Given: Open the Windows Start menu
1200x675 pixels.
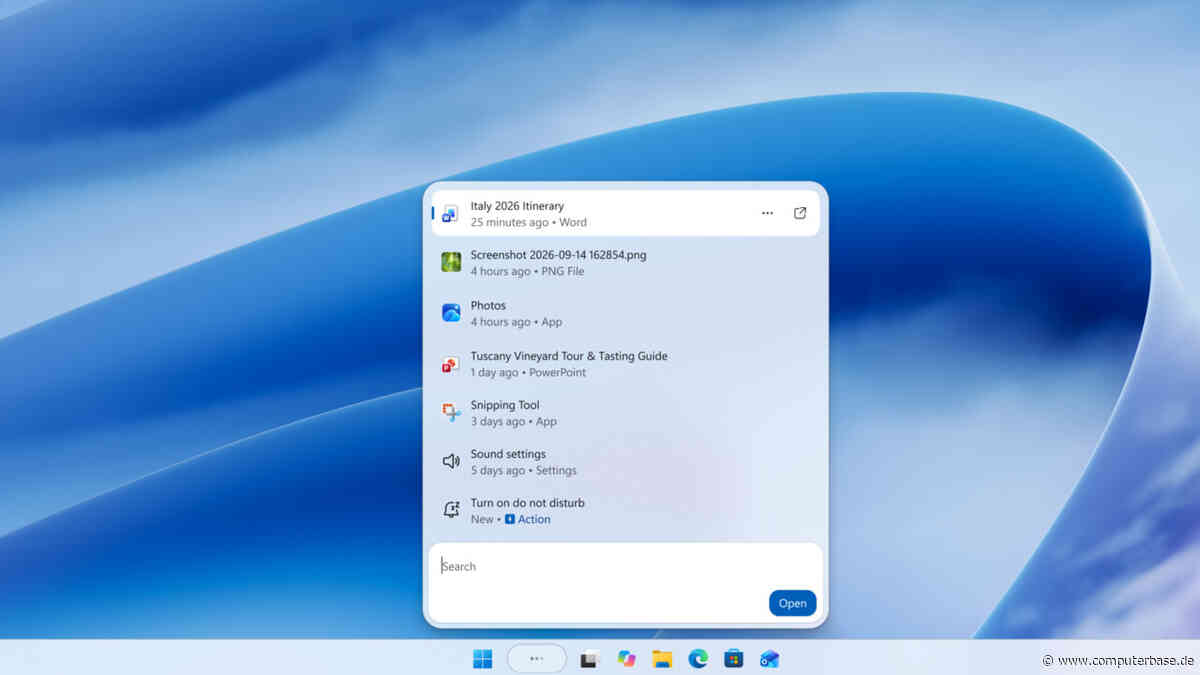Looking at the screenshot, I should click(x=483, y=658).
